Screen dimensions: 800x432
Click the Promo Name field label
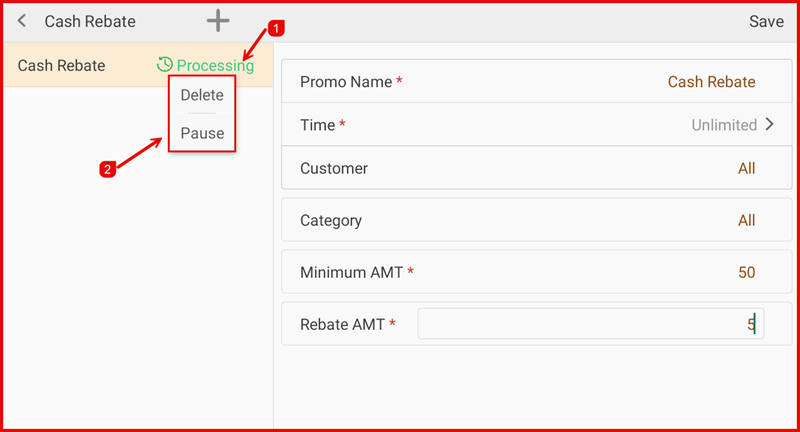[346, 82]
